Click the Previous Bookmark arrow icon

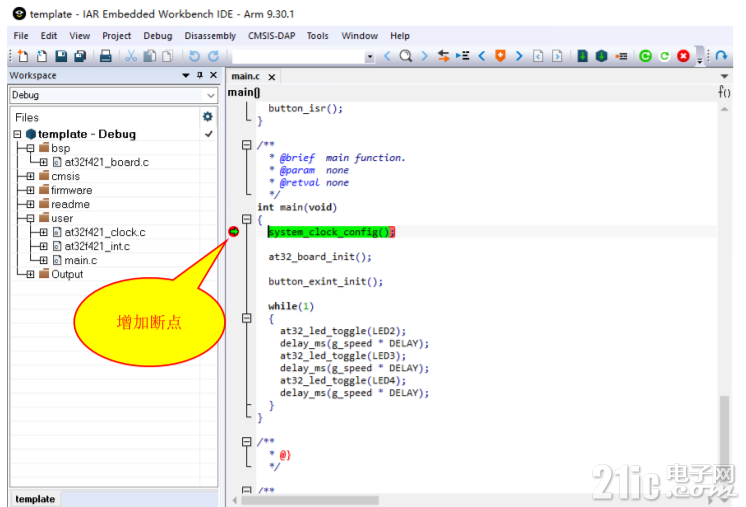(481, 56)
